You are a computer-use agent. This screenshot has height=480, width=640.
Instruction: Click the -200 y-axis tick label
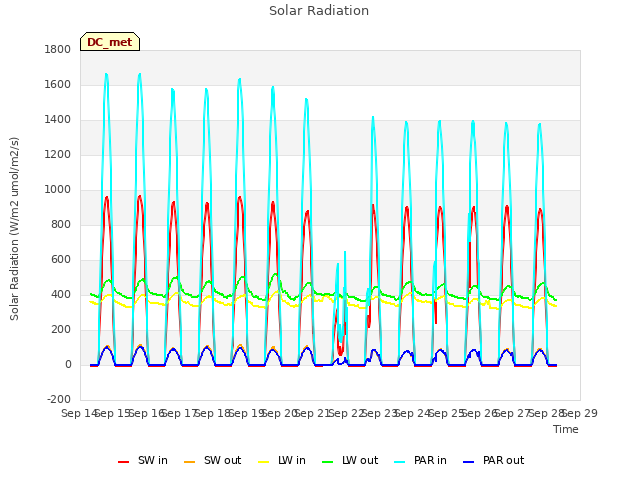(59, 400)
